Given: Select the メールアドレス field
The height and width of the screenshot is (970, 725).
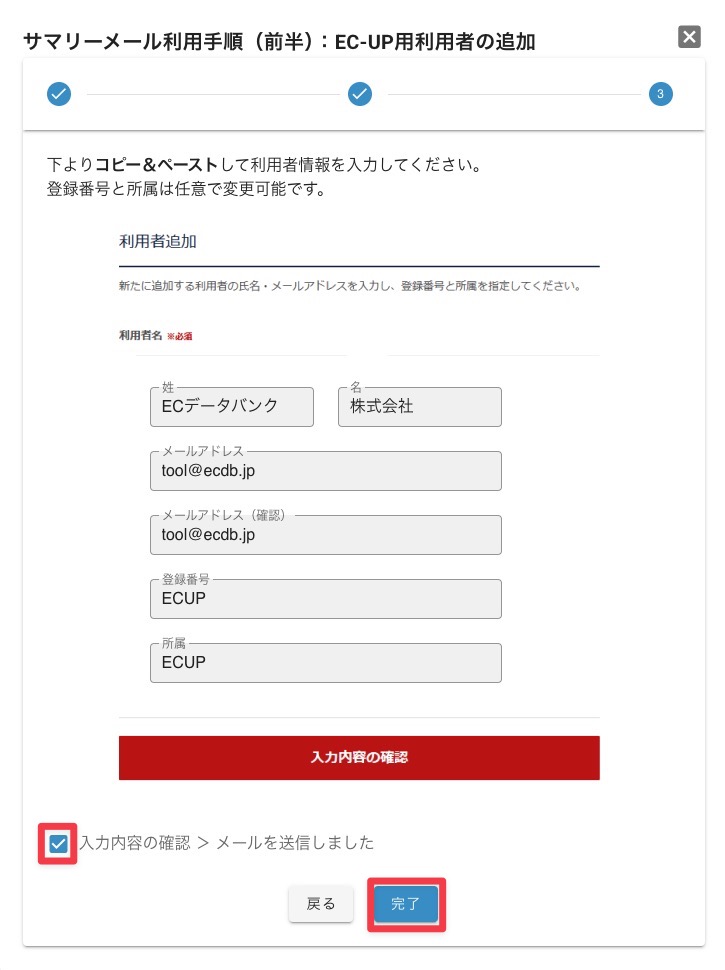Looking at the screenshot, I should (x=325, y=471).
